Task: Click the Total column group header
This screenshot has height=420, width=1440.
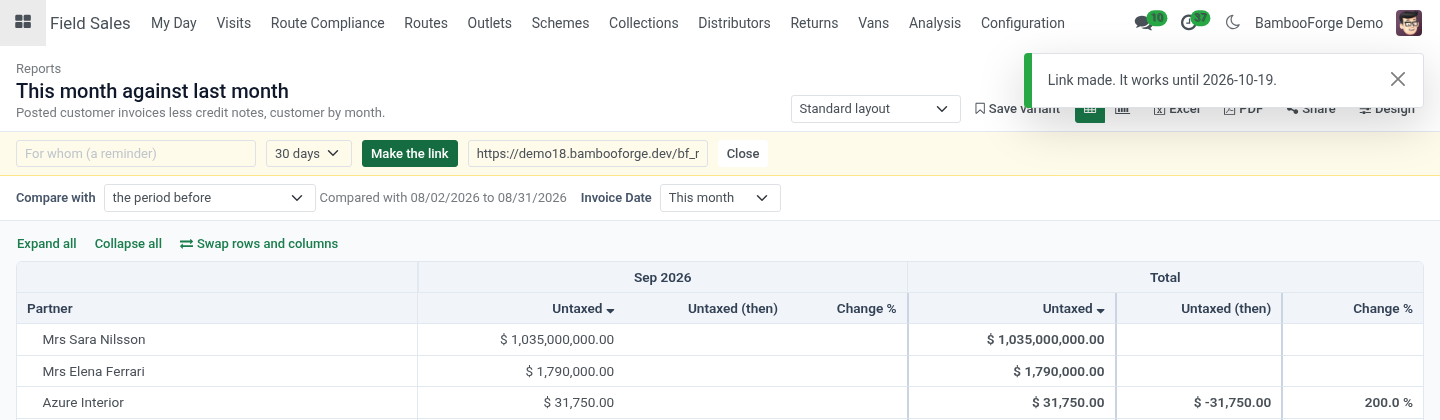Action: click(x=1165, y=278)
